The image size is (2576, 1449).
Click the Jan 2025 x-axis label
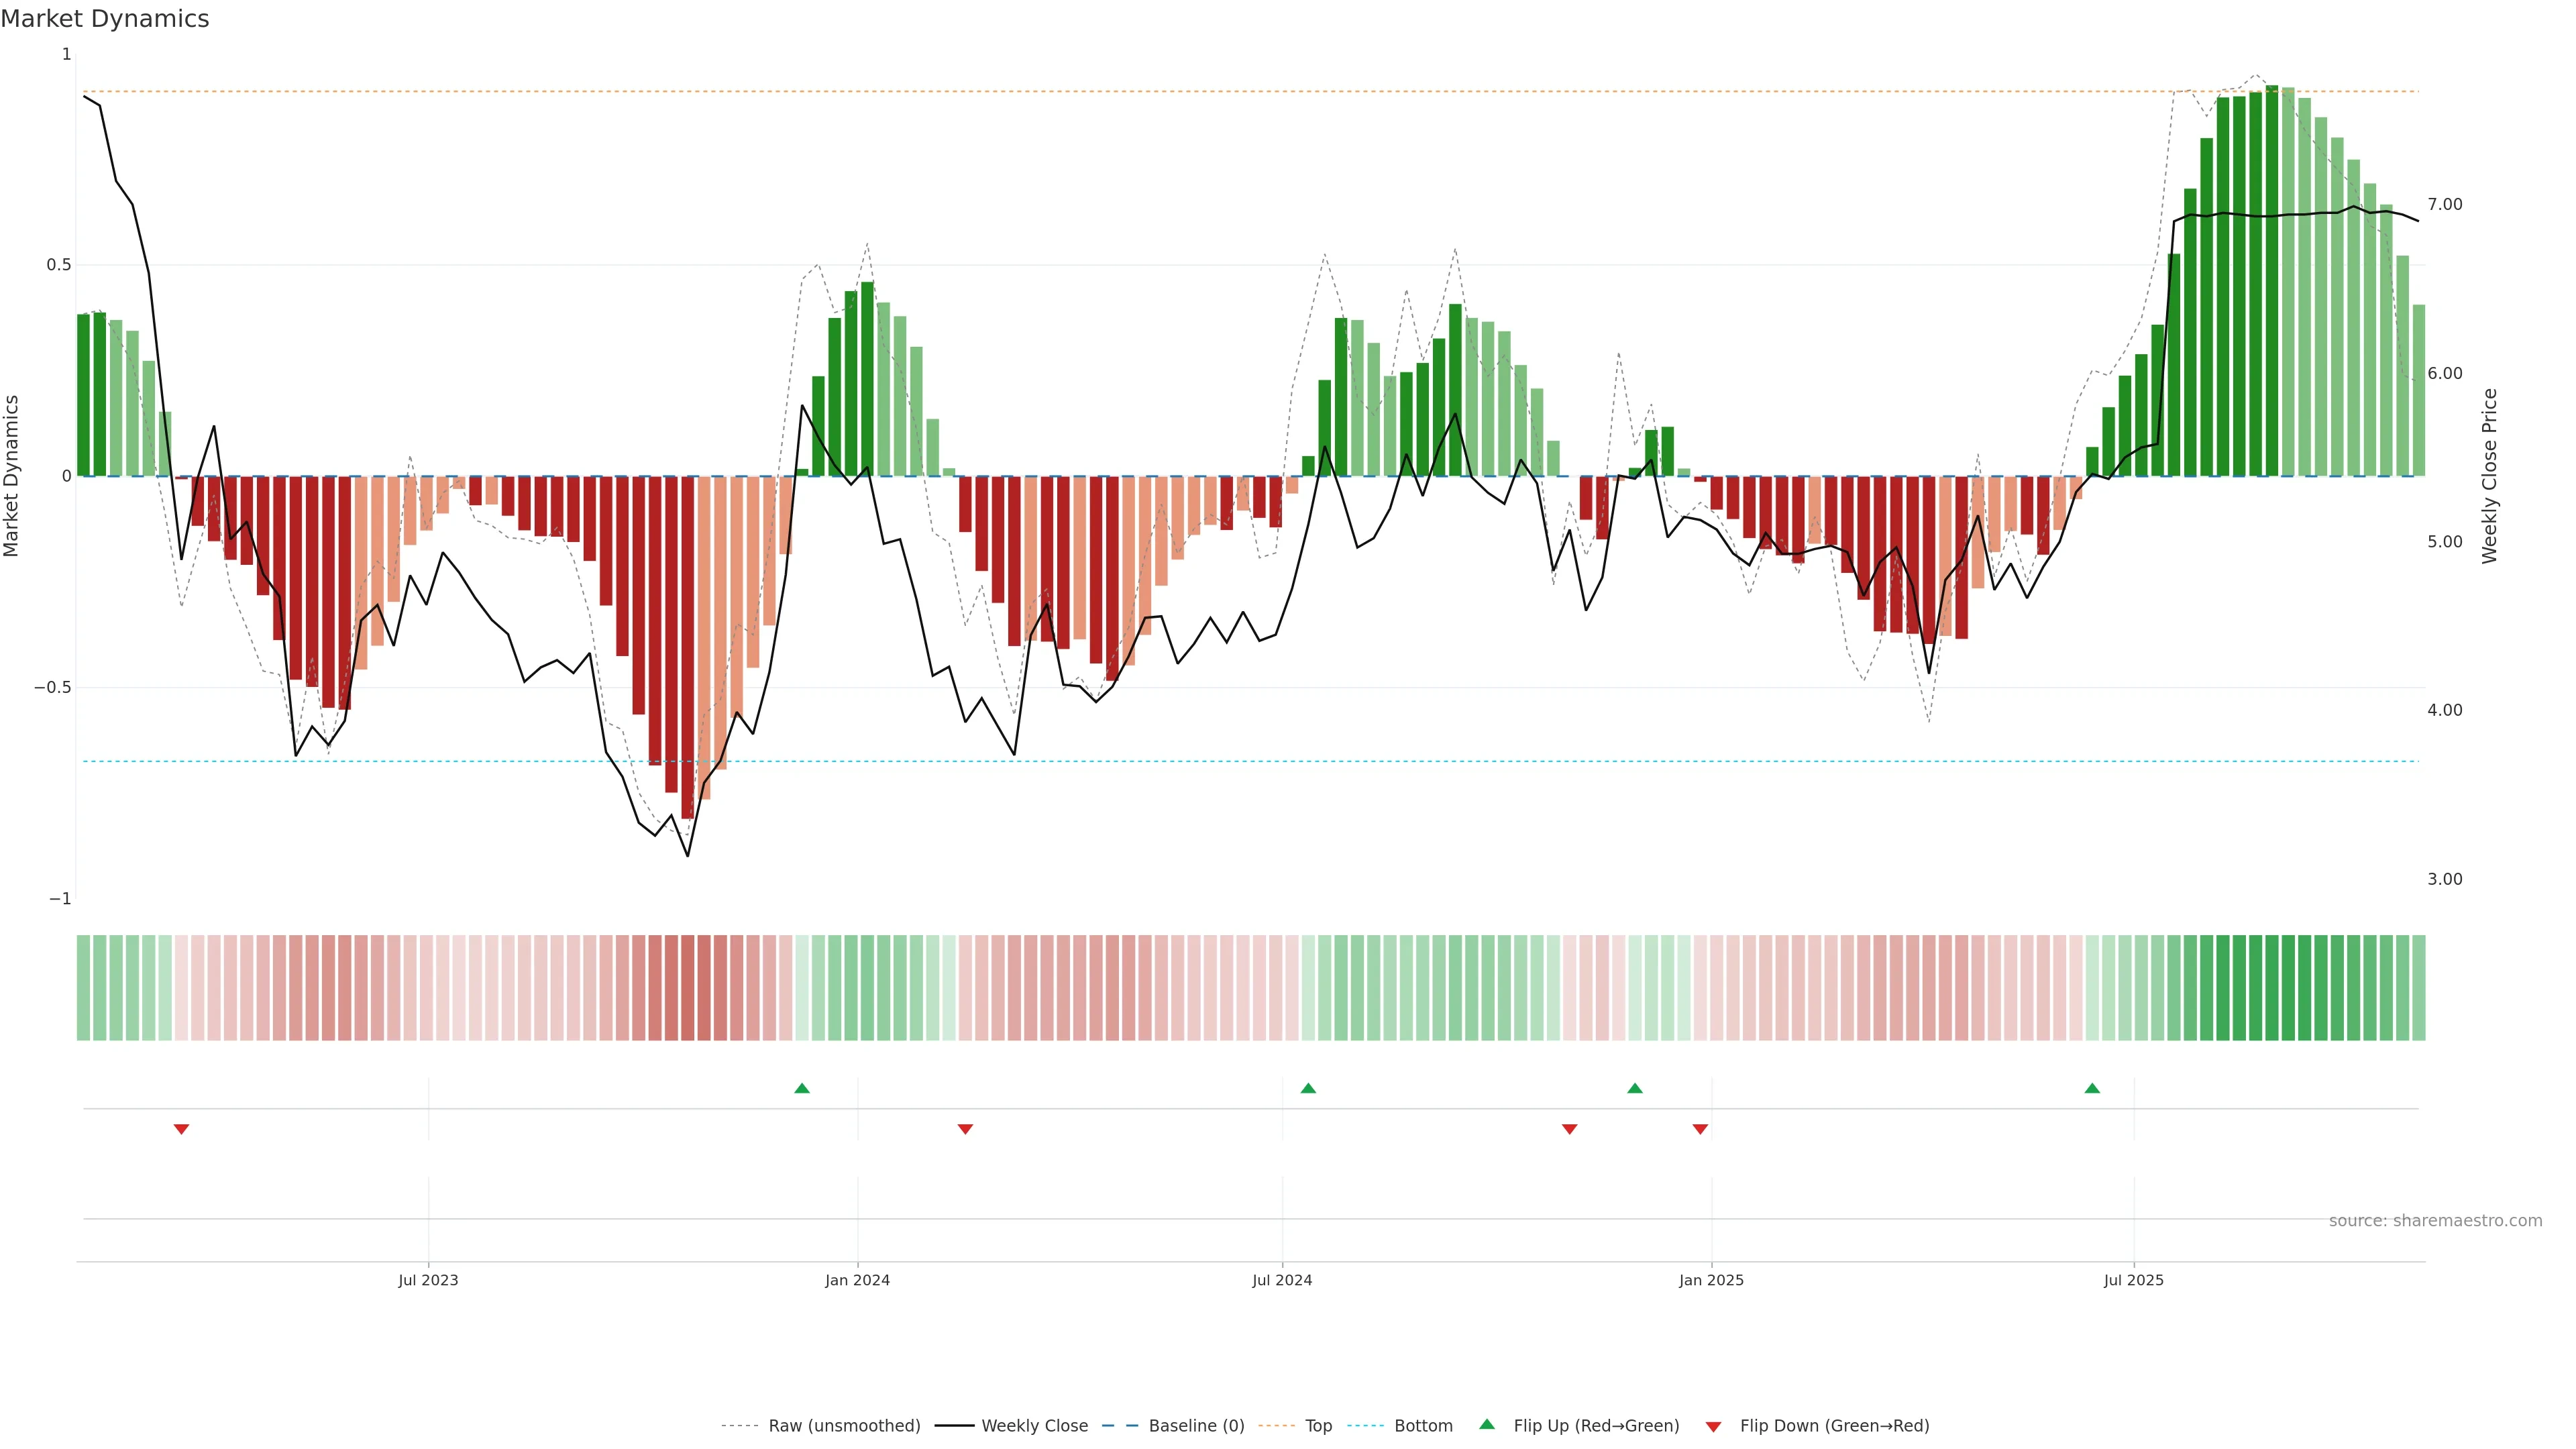[x=1711, y=1280]
